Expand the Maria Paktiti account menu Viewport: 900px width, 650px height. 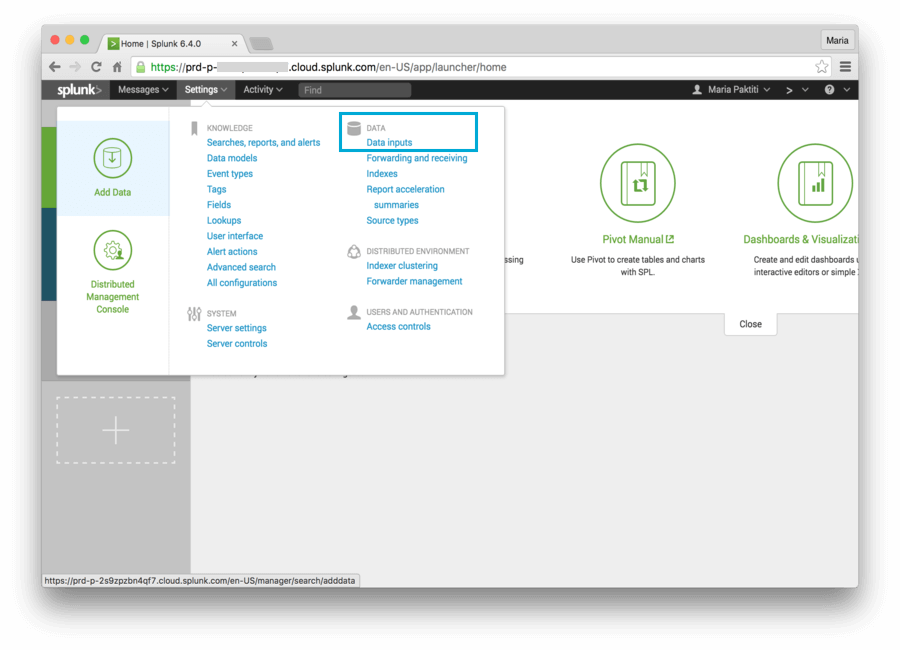[767, 90]
